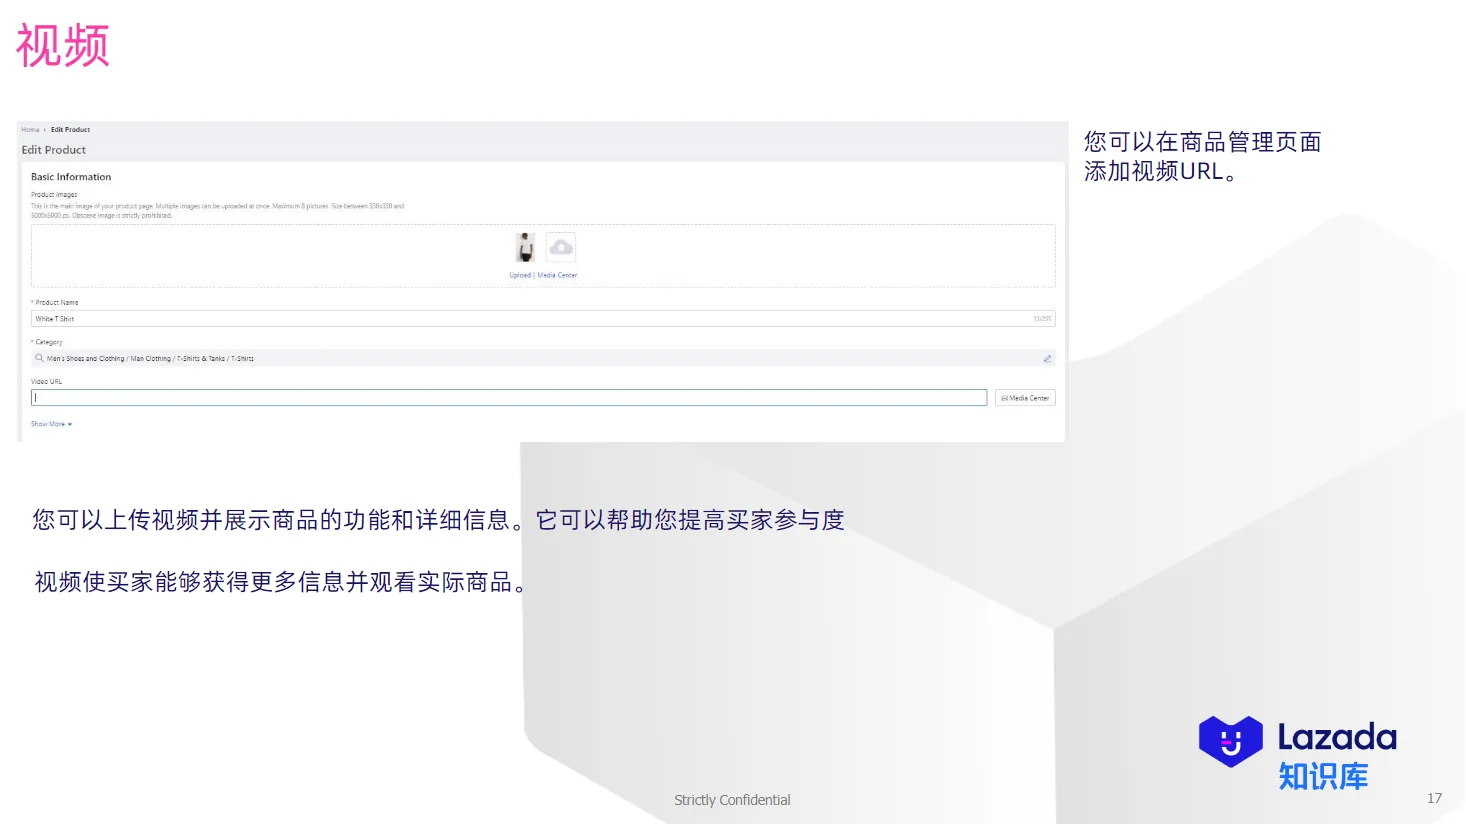Click the 知识库 text under Lazada
1466x824 pixels.
1322,777
